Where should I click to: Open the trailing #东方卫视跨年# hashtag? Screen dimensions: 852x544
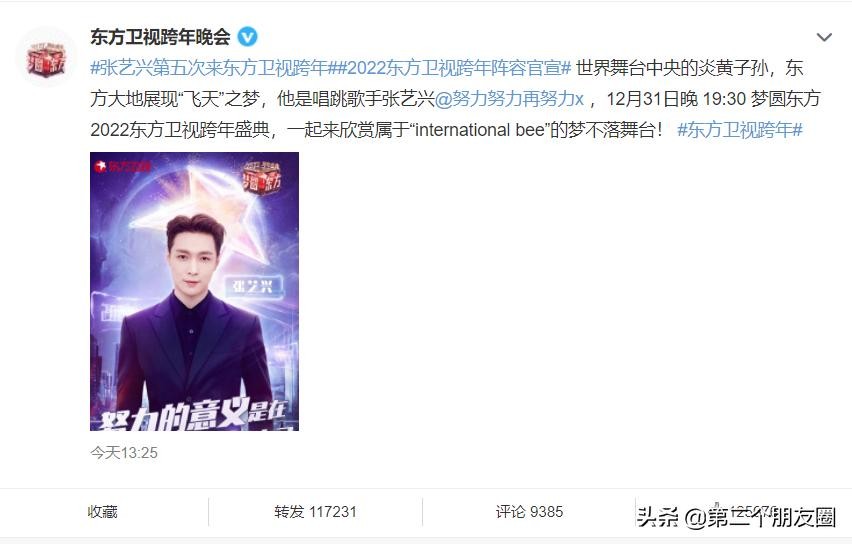pyautogui.click(x=740, y=130)
